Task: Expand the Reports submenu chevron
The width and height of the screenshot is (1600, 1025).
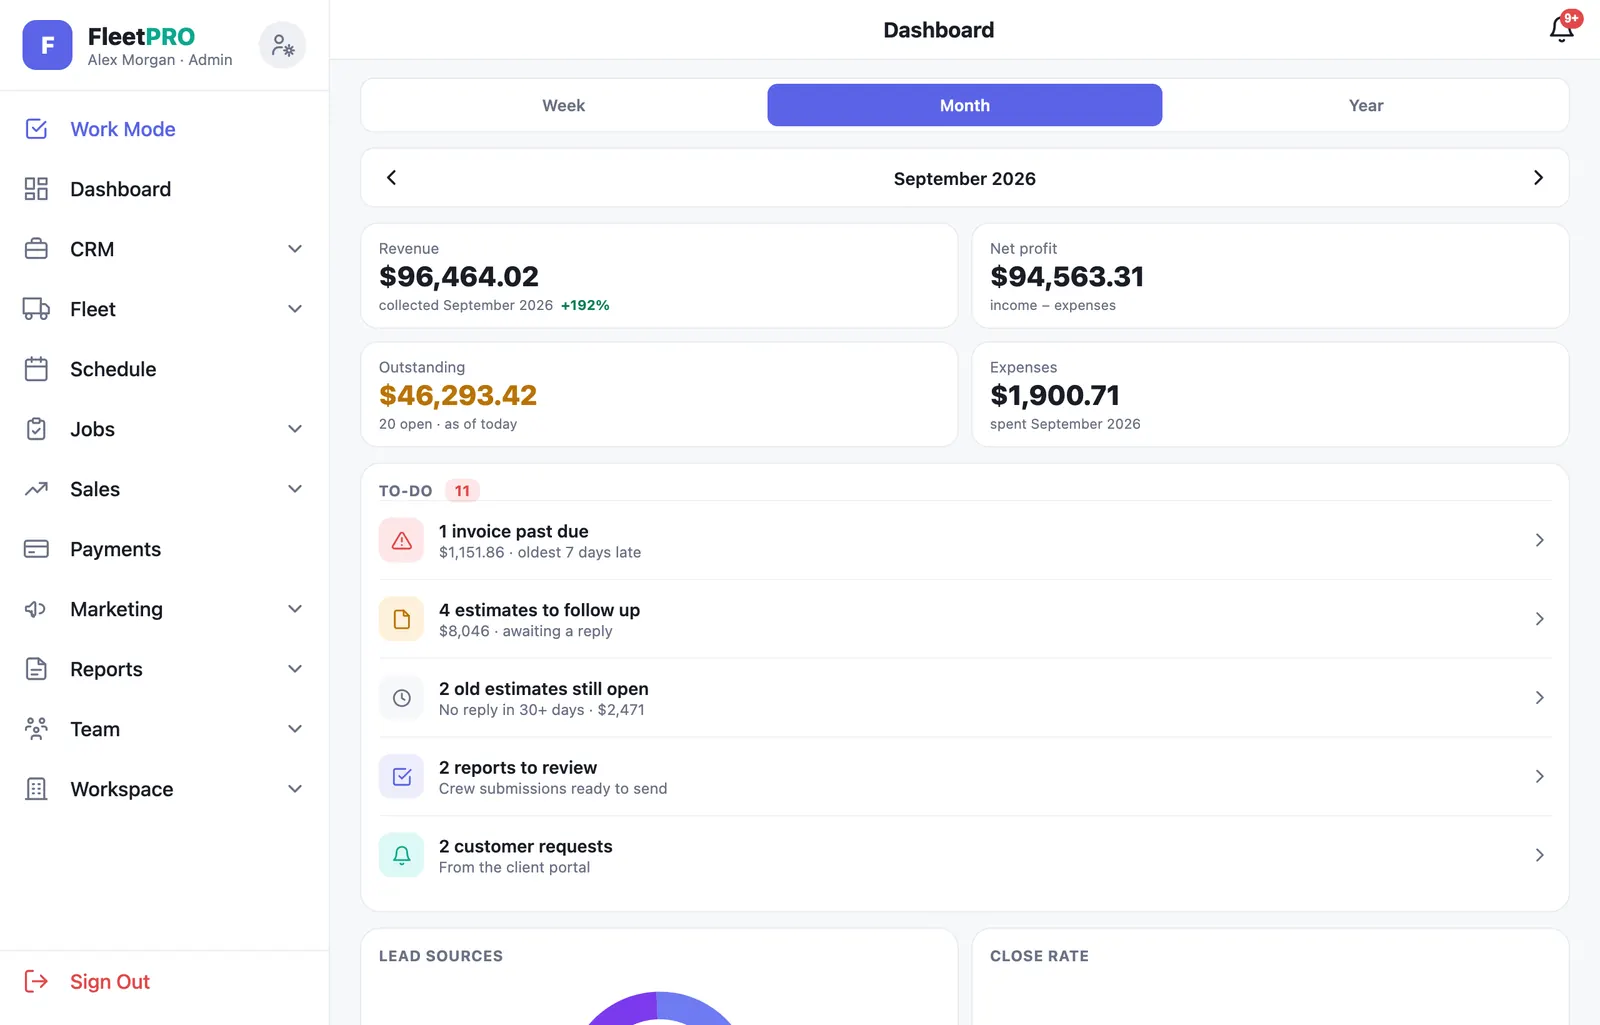Action: pyautogui.click(x=295, y=669)
